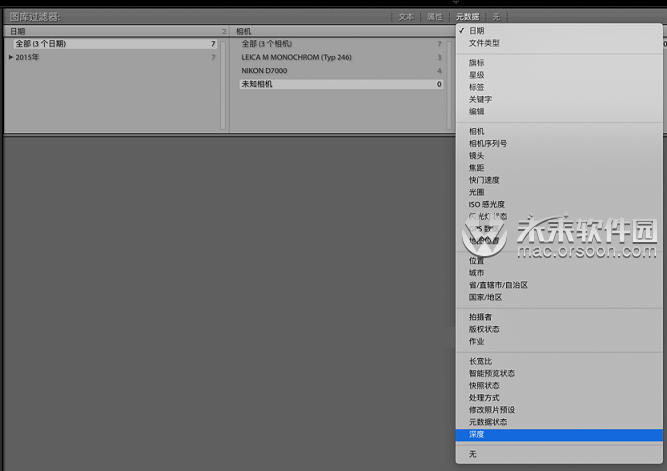Choose 城市 from the dropdown menu
This screenshot has height=471, width=667.
559,273
